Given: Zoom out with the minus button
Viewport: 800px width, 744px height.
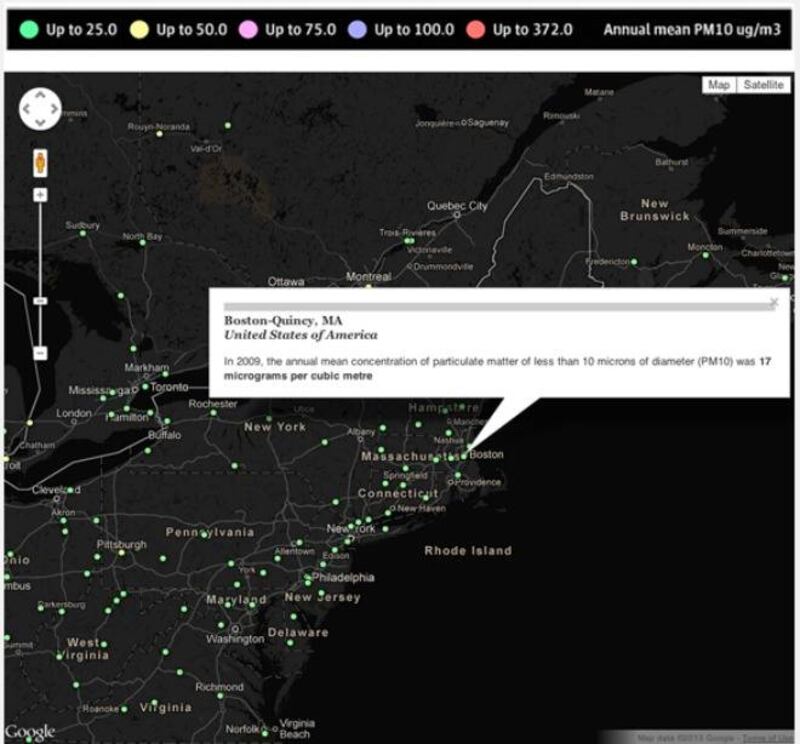Looking at the screenshot, I should 40,353.
